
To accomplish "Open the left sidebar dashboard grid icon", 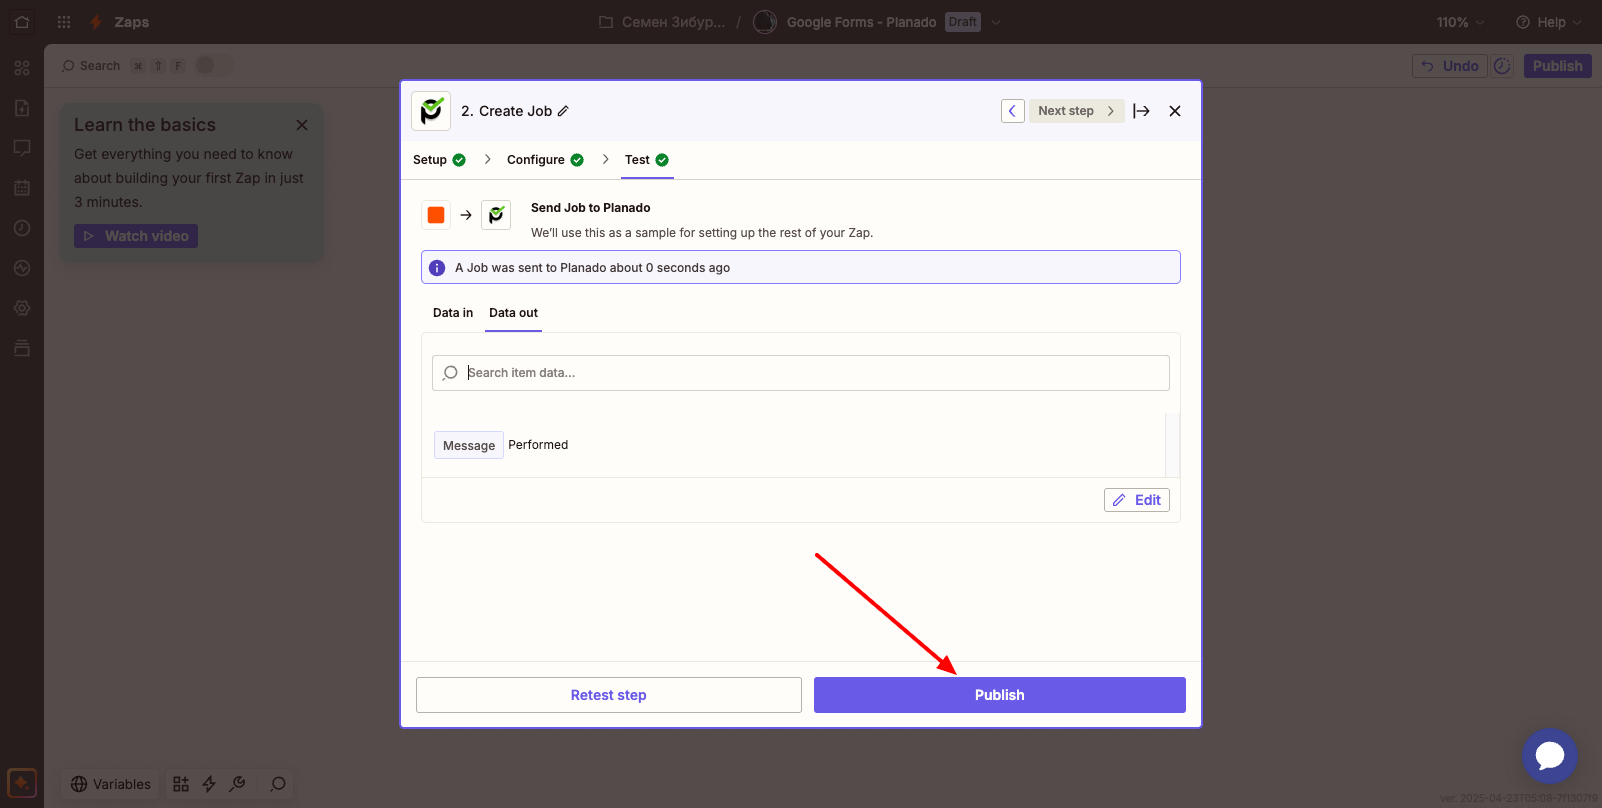I will [x=22, y=68].
